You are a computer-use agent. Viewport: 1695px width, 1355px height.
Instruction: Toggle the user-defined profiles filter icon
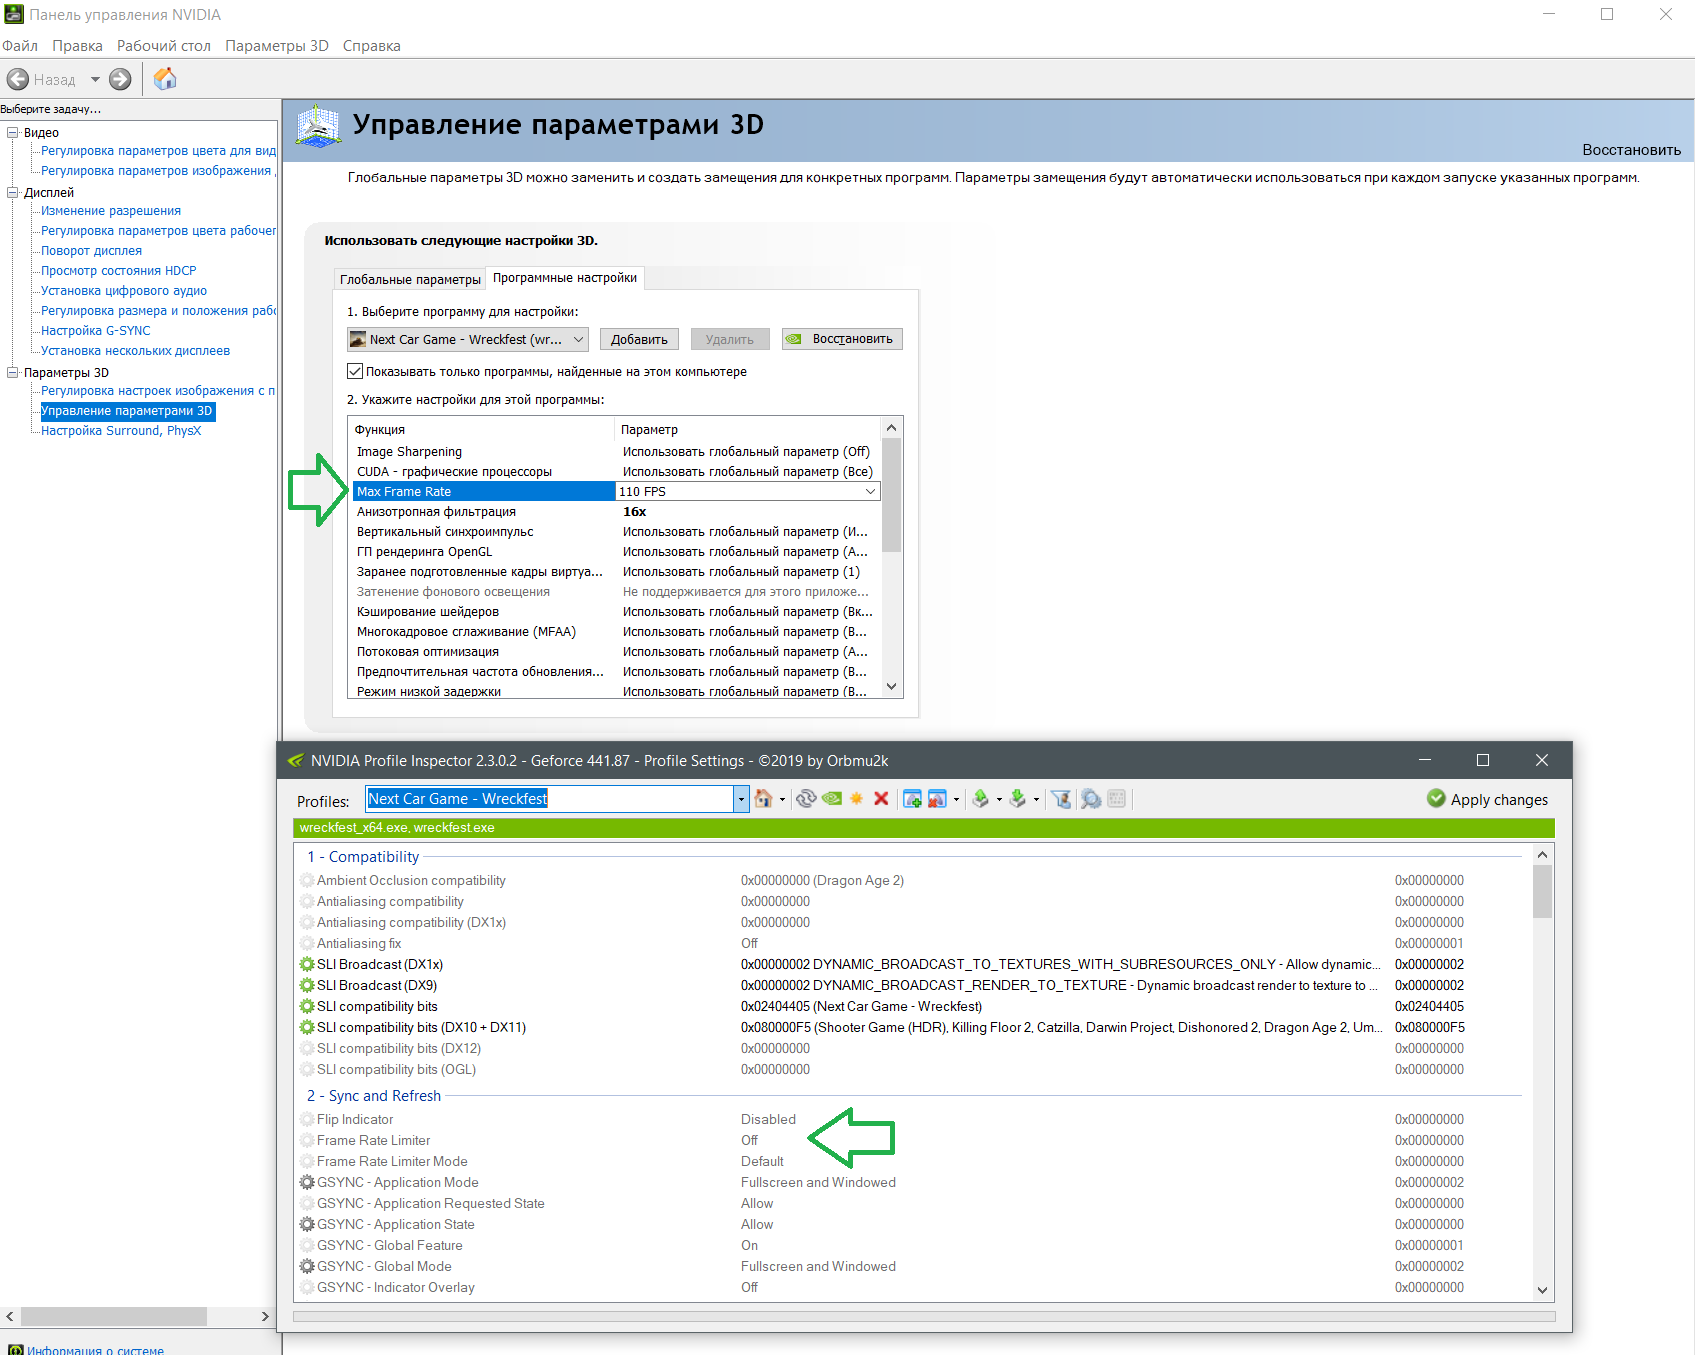click(1062, 799)
